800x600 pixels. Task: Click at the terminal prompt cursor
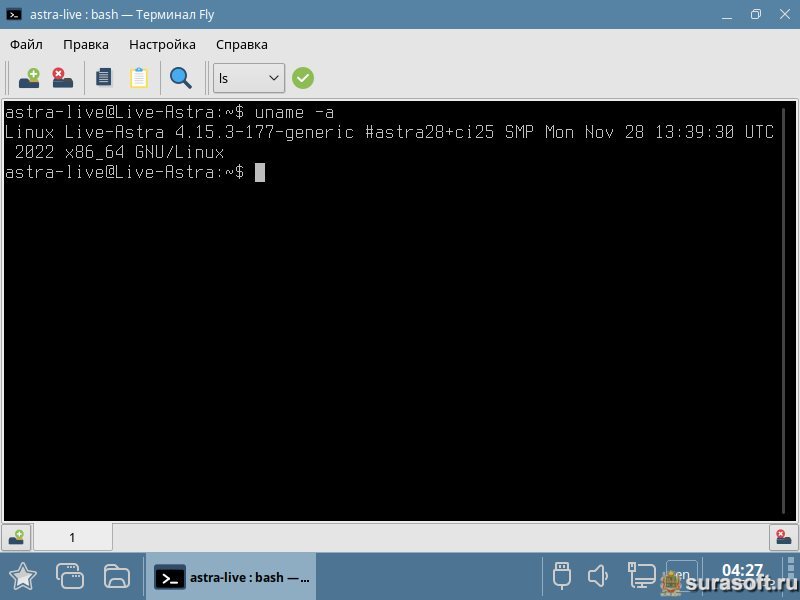pos(260,172)
